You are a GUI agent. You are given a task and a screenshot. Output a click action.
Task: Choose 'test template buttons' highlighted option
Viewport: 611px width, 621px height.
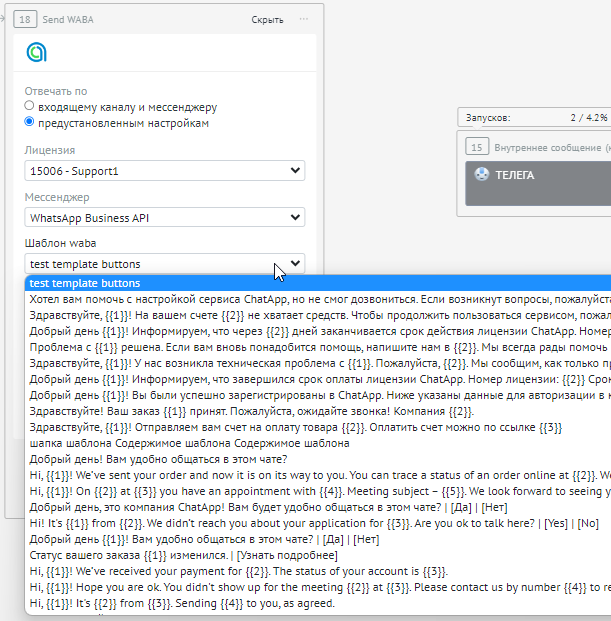pyautogui.click(x=85, y=284)
